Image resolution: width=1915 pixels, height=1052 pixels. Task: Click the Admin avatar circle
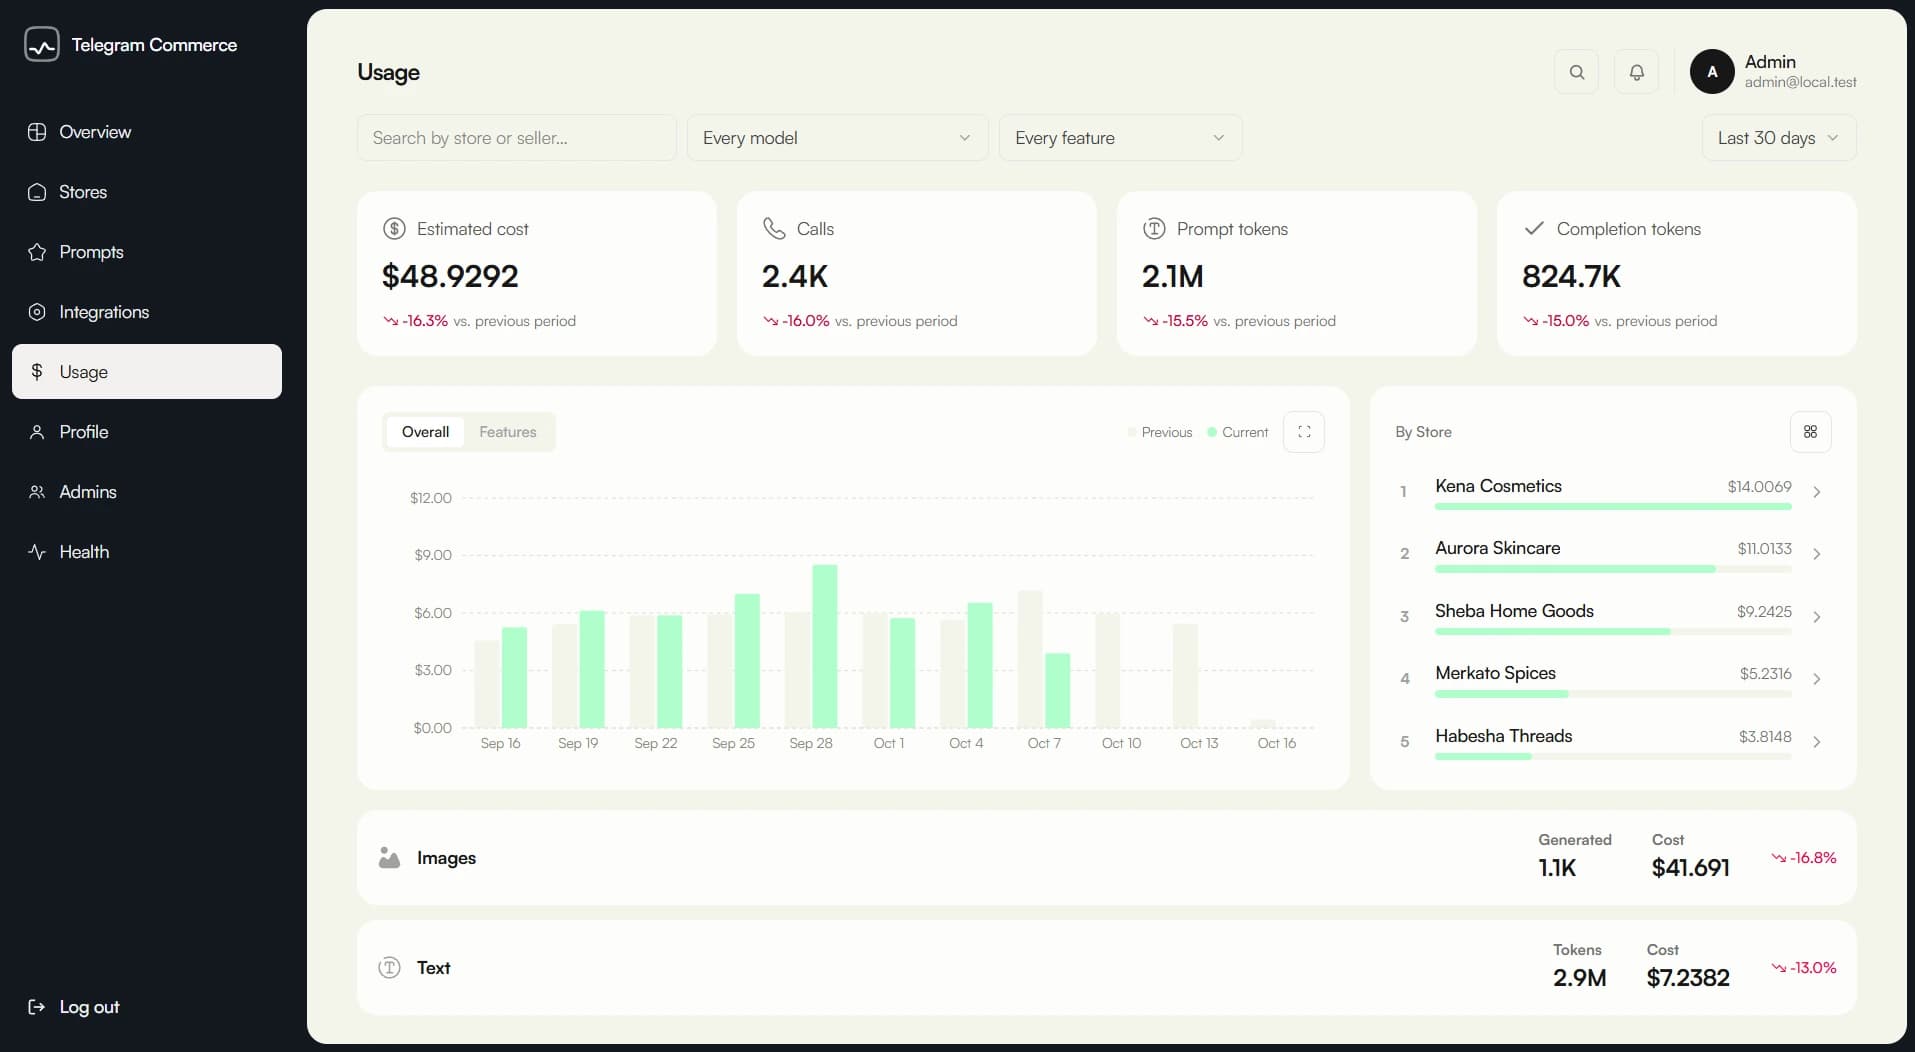1712,72
